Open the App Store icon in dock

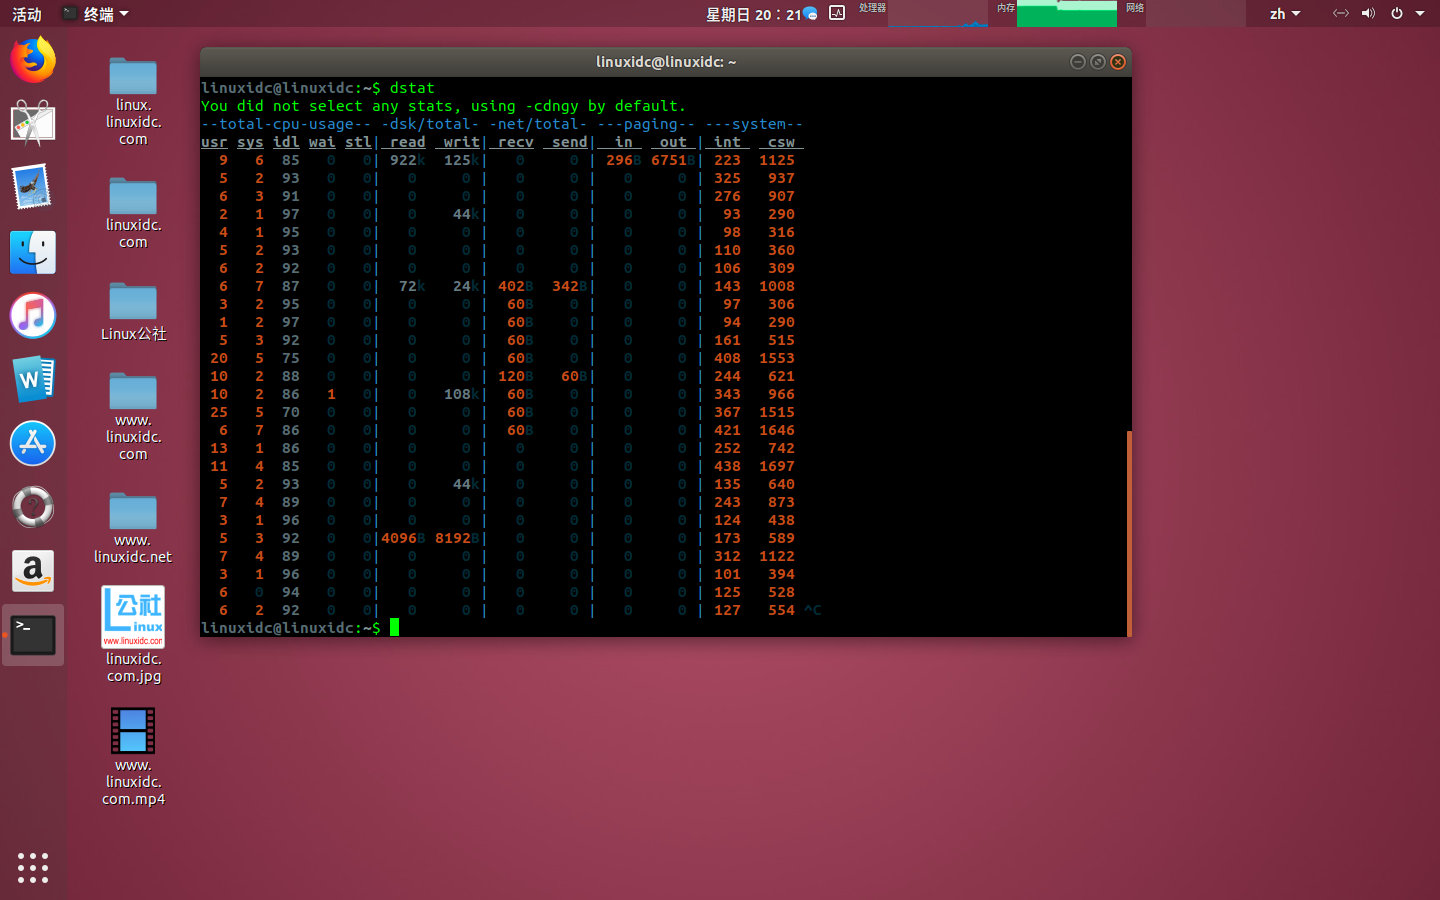point(33,444)
